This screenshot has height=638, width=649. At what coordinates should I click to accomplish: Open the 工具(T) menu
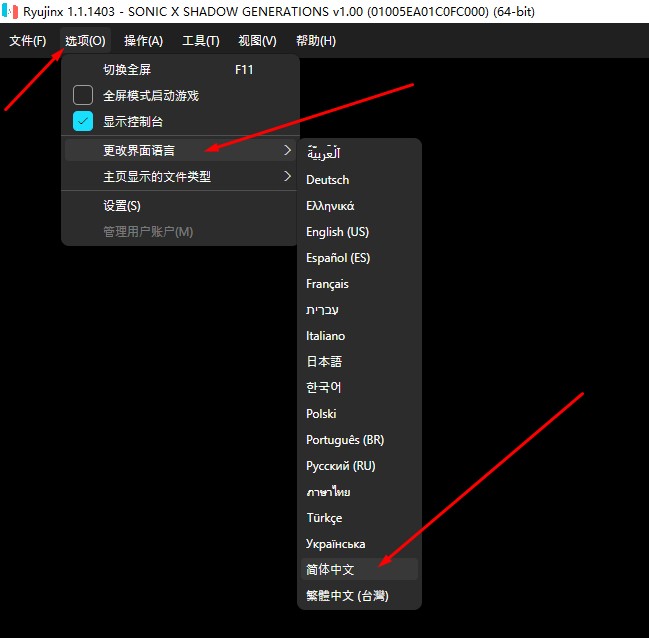tap(201, 41)
